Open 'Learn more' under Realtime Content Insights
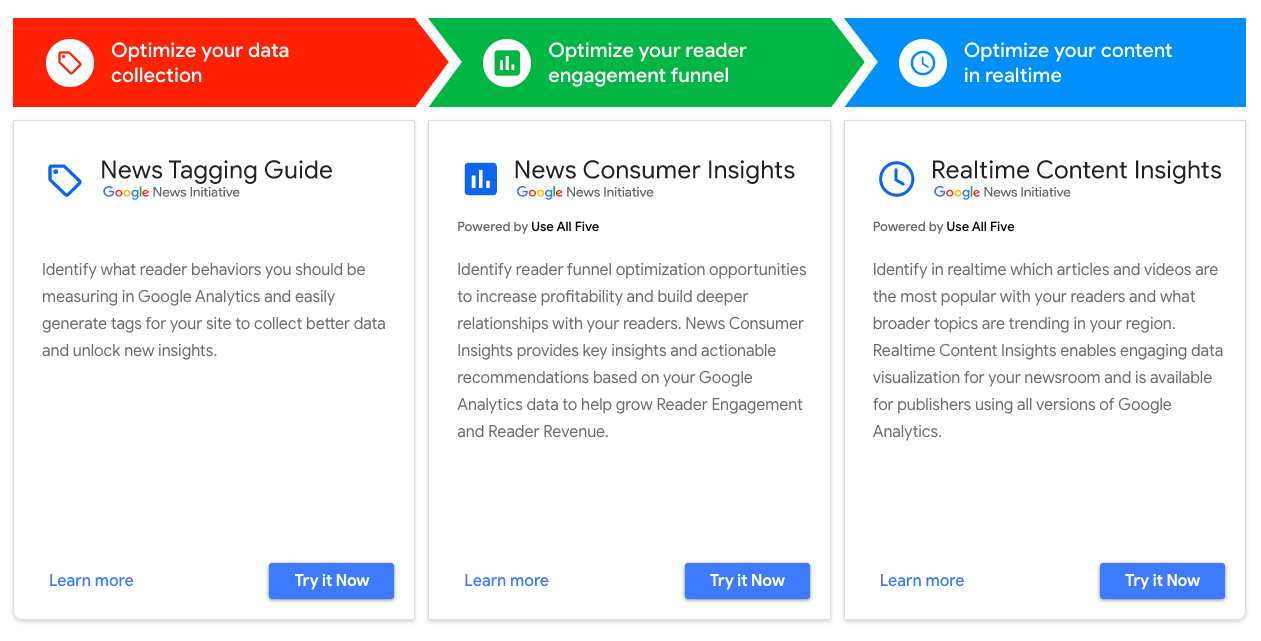 click(921, 580)
